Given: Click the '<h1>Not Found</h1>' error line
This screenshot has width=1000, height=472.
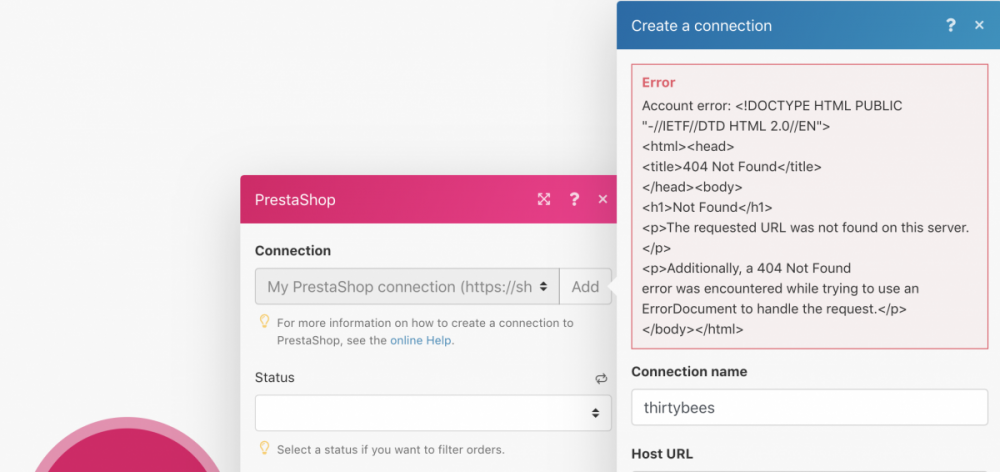Looking at the screenshot, I should point(707,207).
